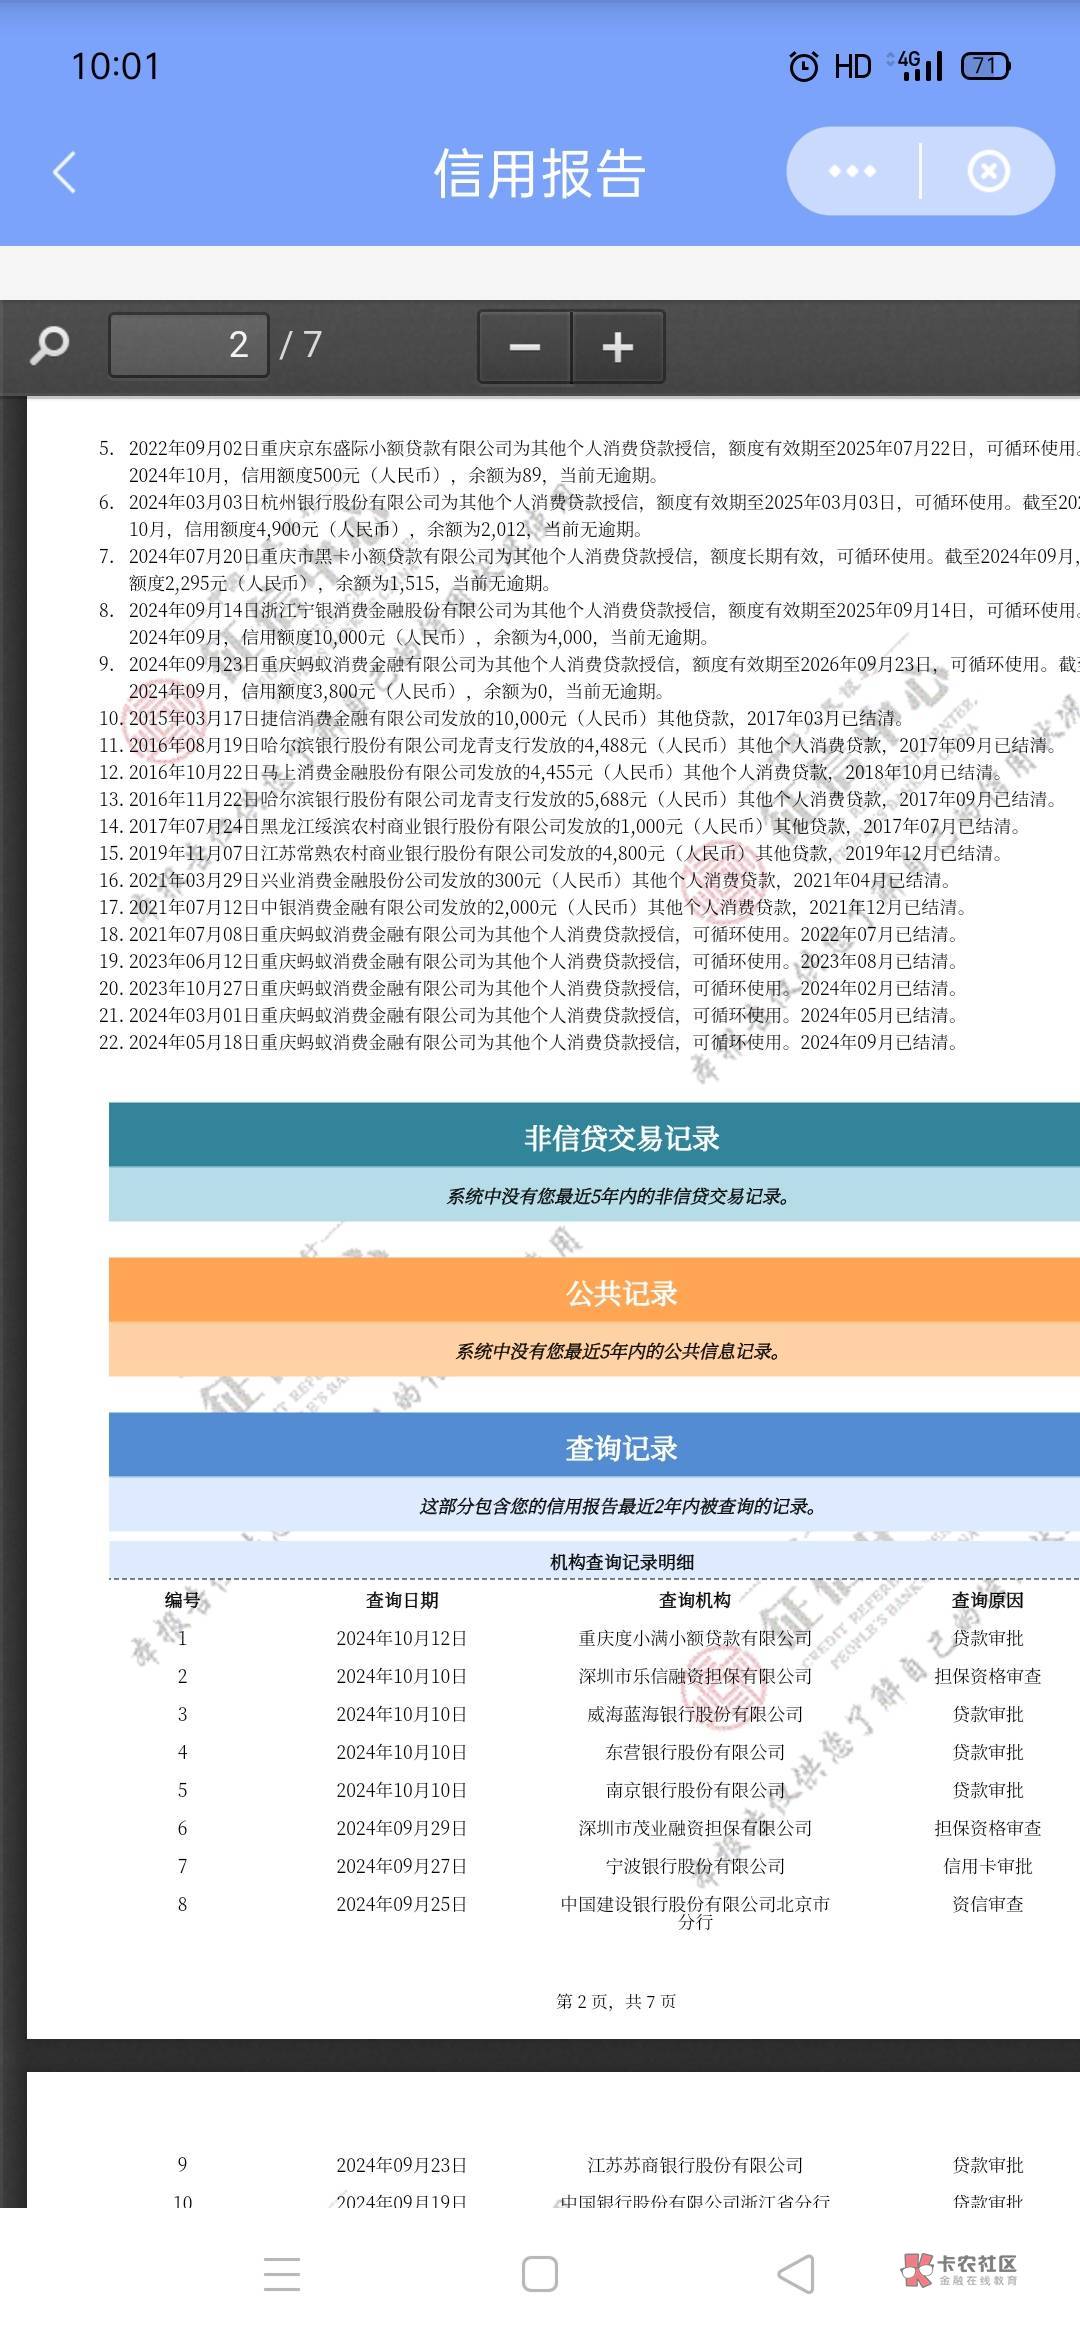Viewport: 1080px width, 2340px height.
Task: Tap the 机构查询记录明细 subheading
Action: [x=621, y=1562]
